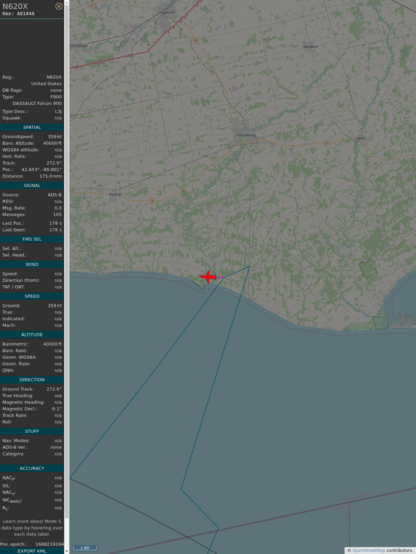Collapse the SPATIAL section header
Viewport: 416px width, 554px height.
(32, 127)
